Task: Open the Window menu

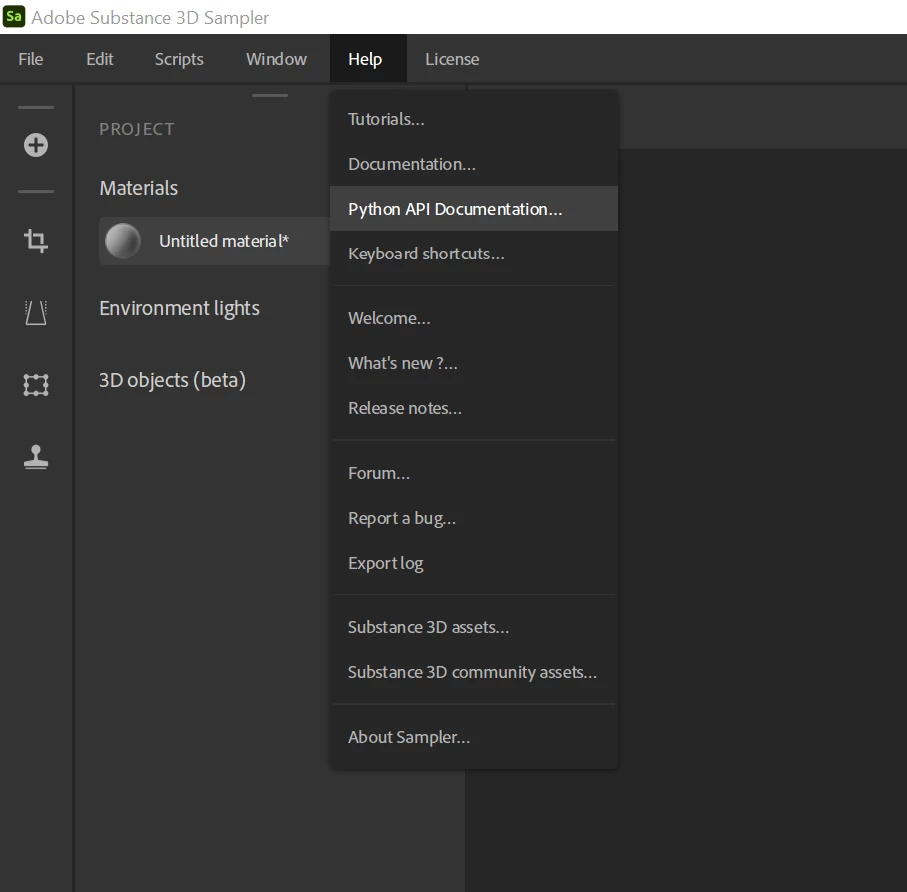Action: pos(276,59)
